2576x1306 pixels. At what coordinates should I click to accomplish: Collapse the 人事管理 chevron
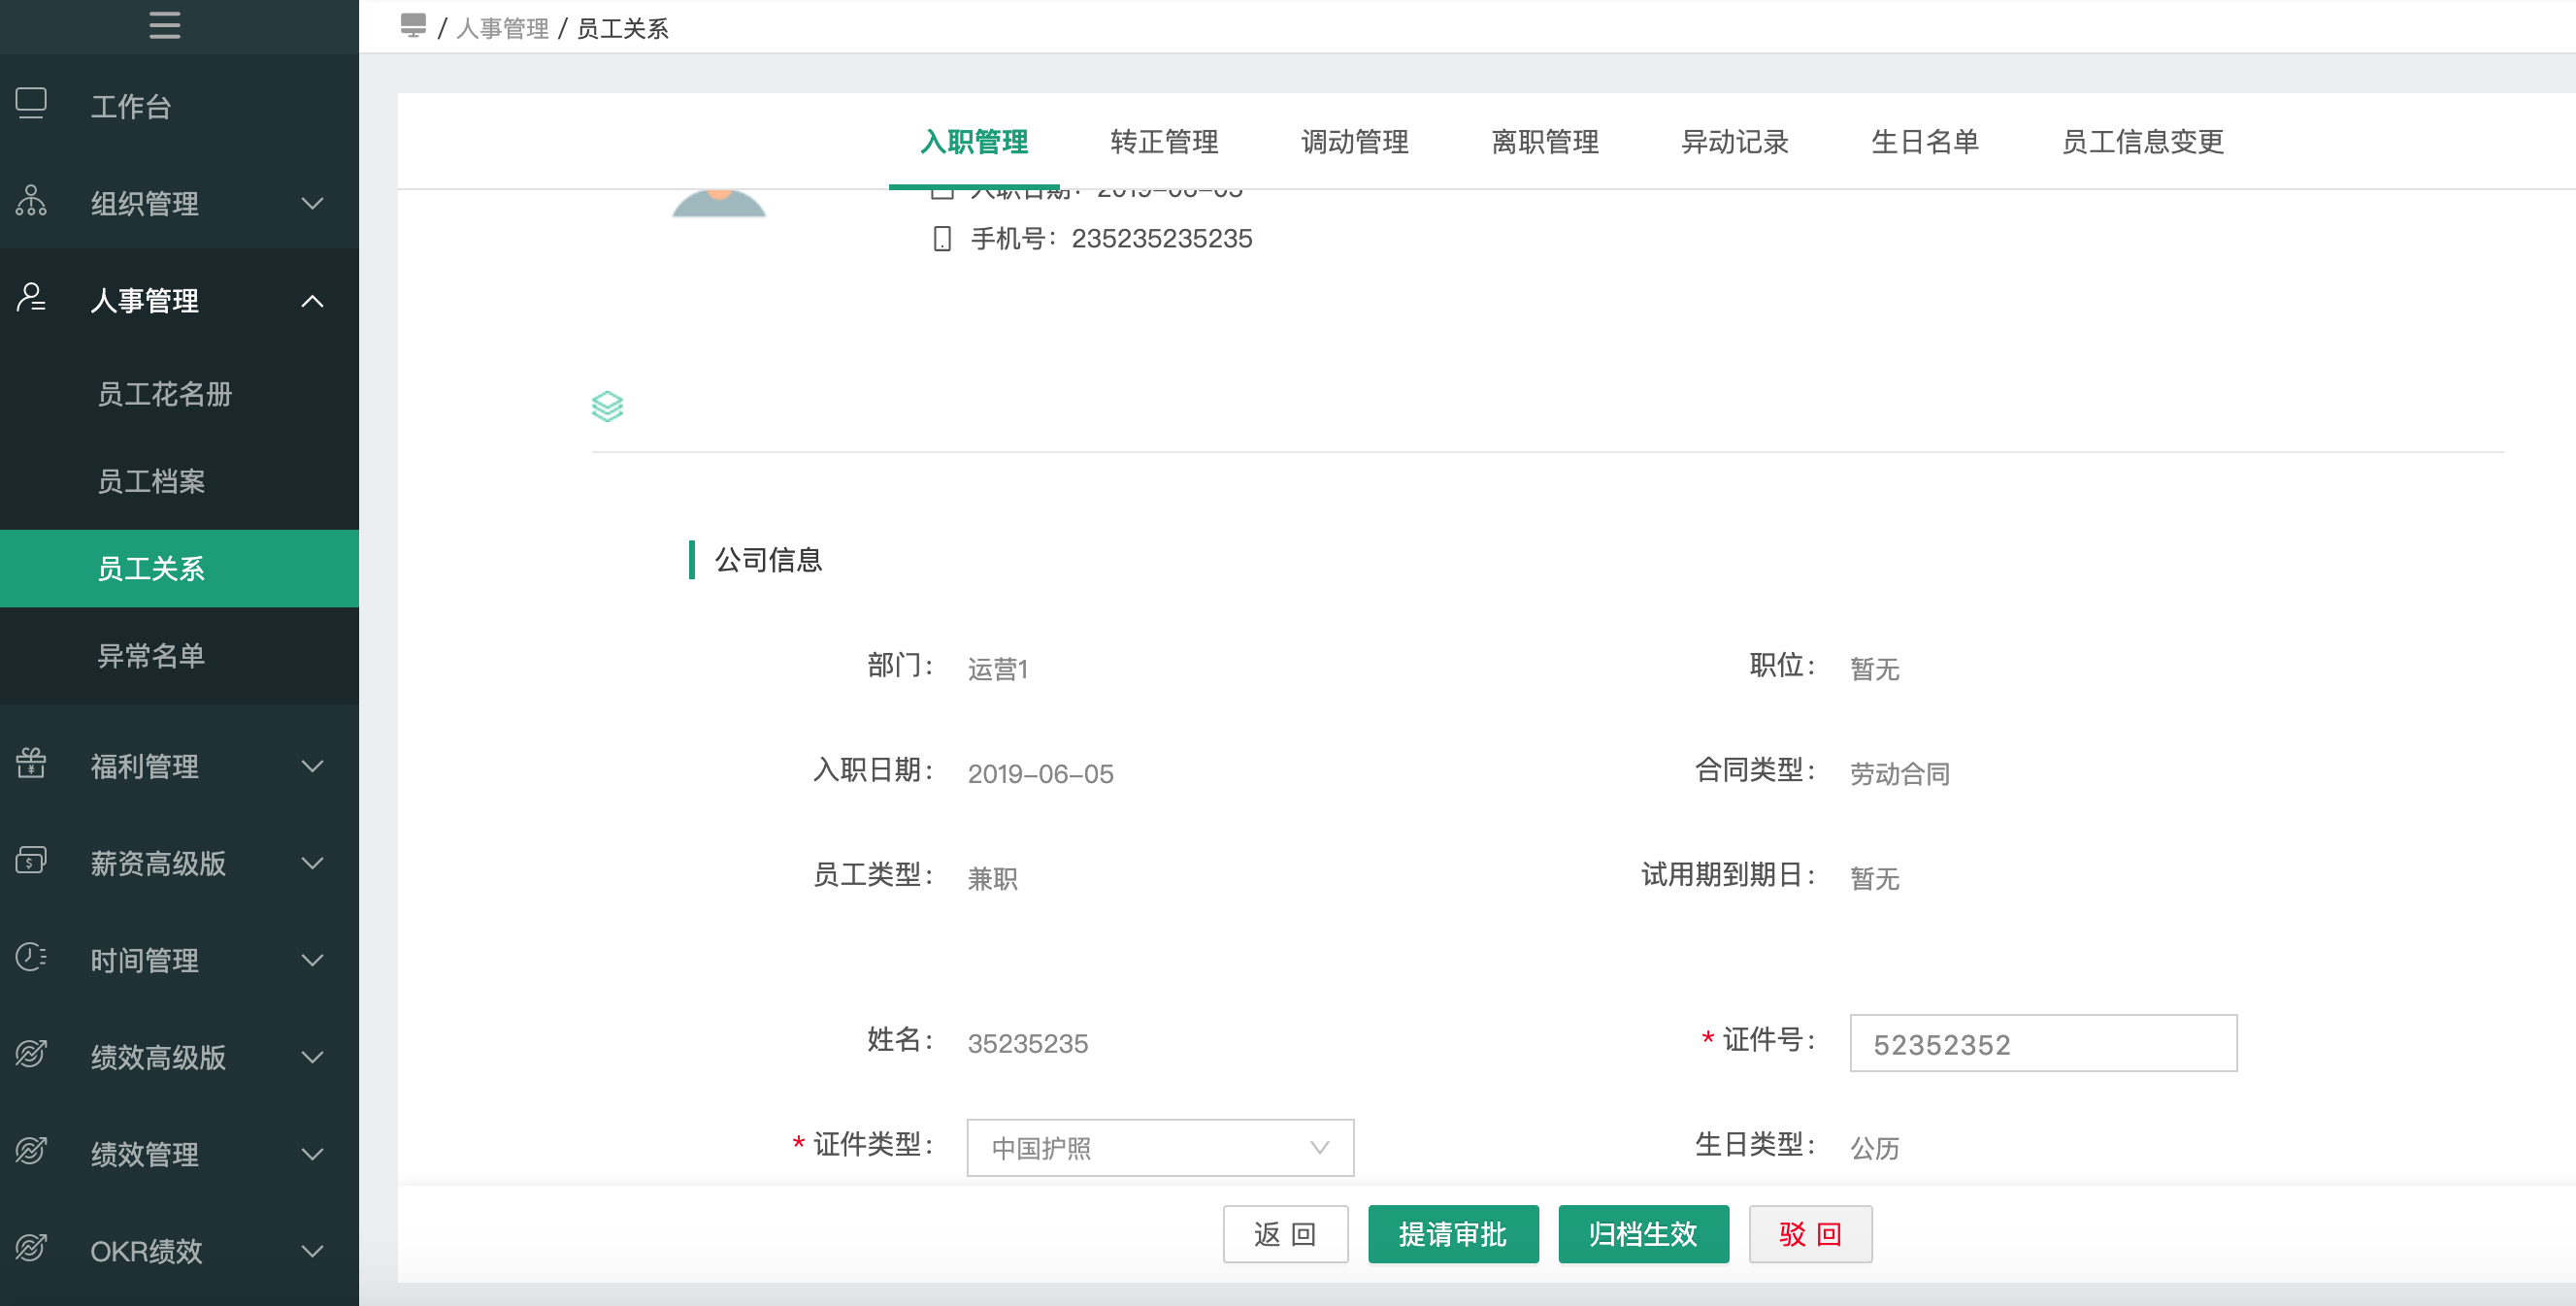tap(313, 301)
